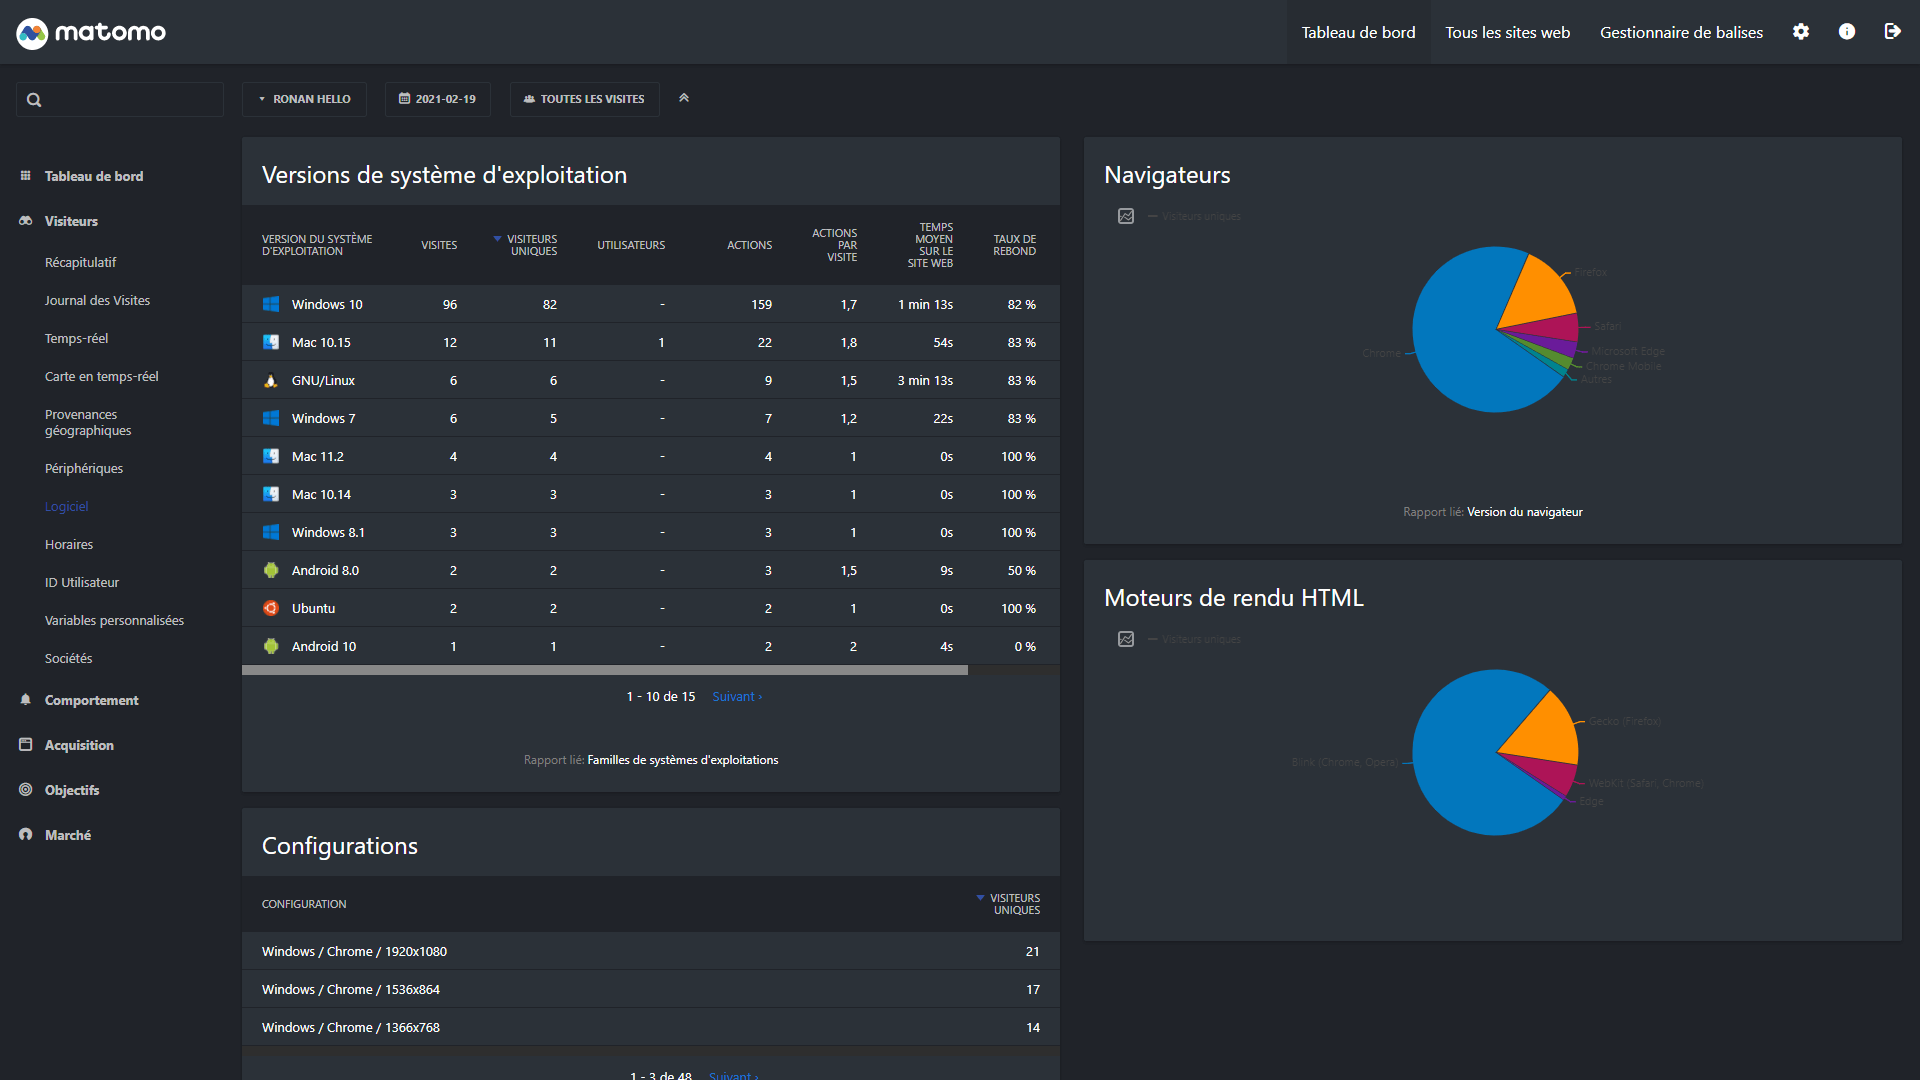Click chart metric icon in Moteurs de rendu
1920x1080 pixels.
click(1126, 639)
